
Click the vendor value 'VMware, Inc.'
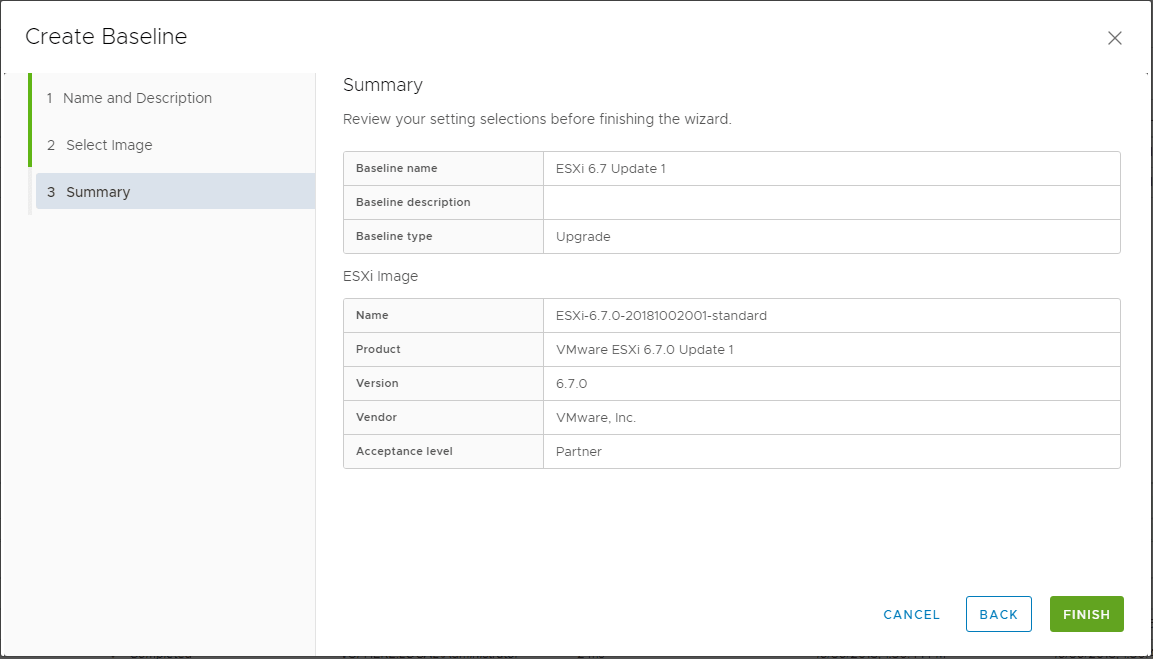point(596,418)
